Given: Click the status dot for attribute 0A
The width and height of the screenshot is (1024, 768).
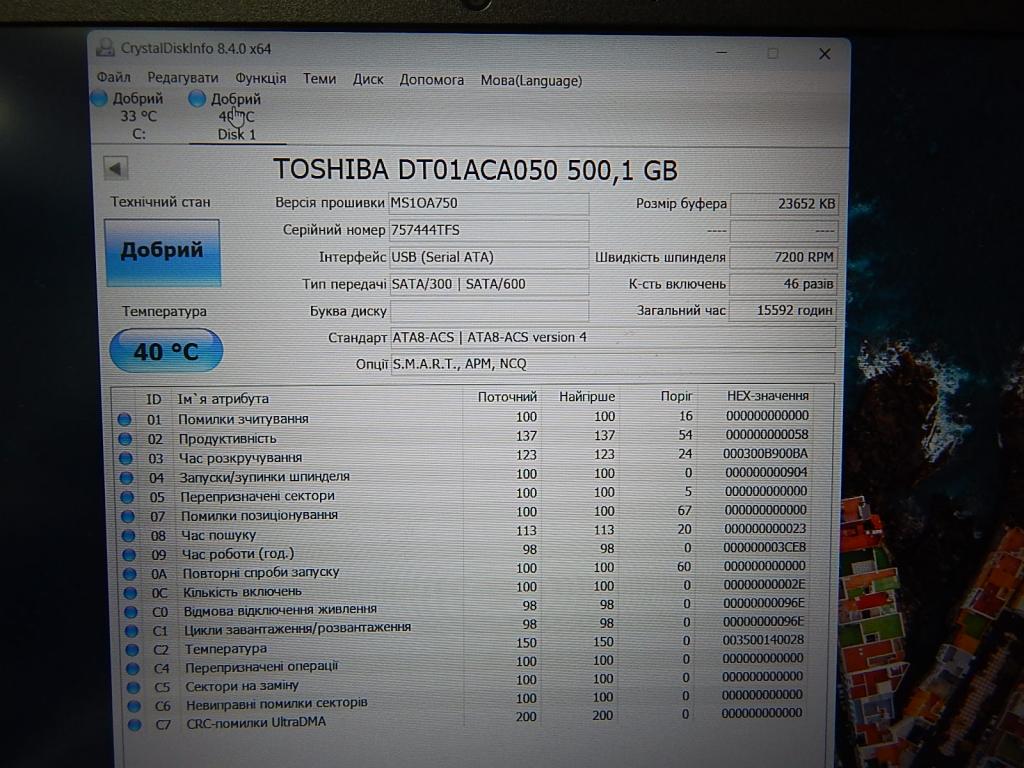Looking at the screenshot, I should 129,574.
